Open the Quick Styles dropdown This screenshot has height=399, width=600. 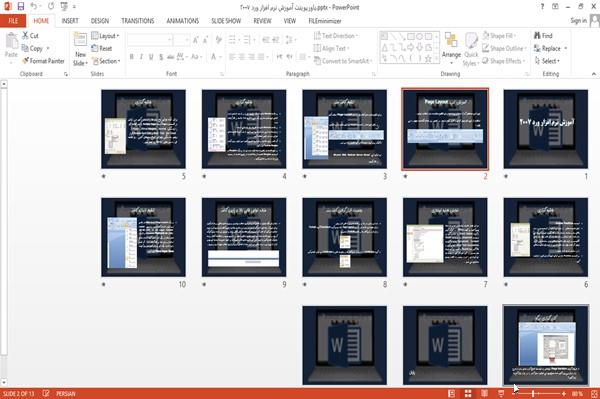point(471,50)
